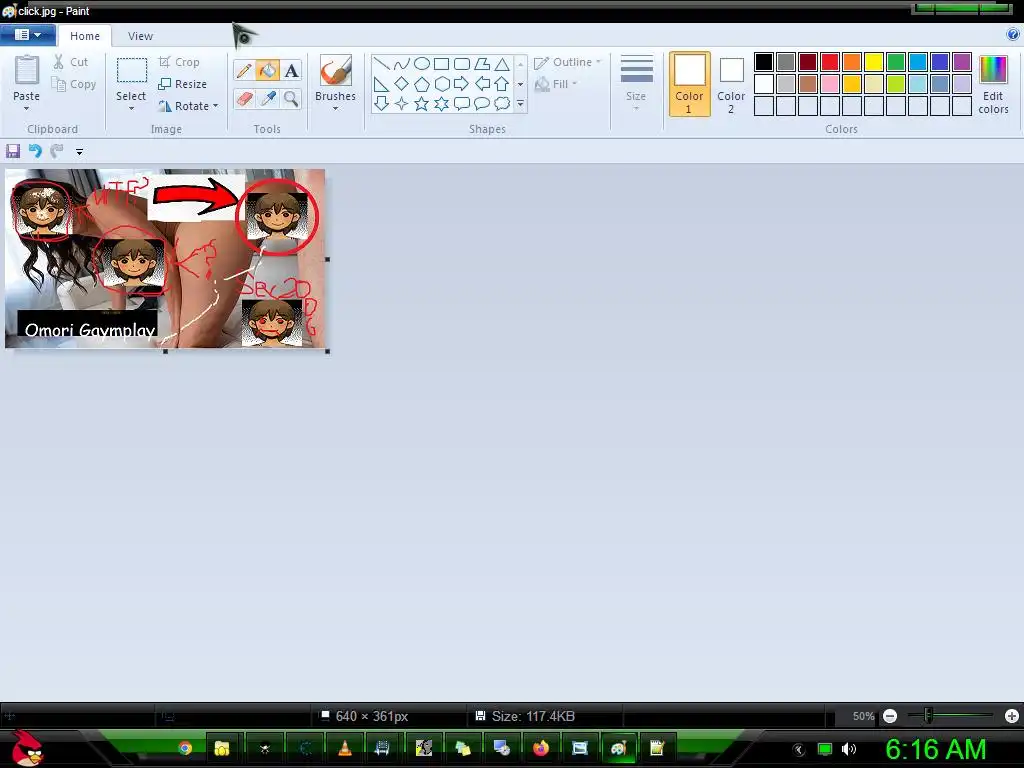Click the Resize button

pos(182,84)
